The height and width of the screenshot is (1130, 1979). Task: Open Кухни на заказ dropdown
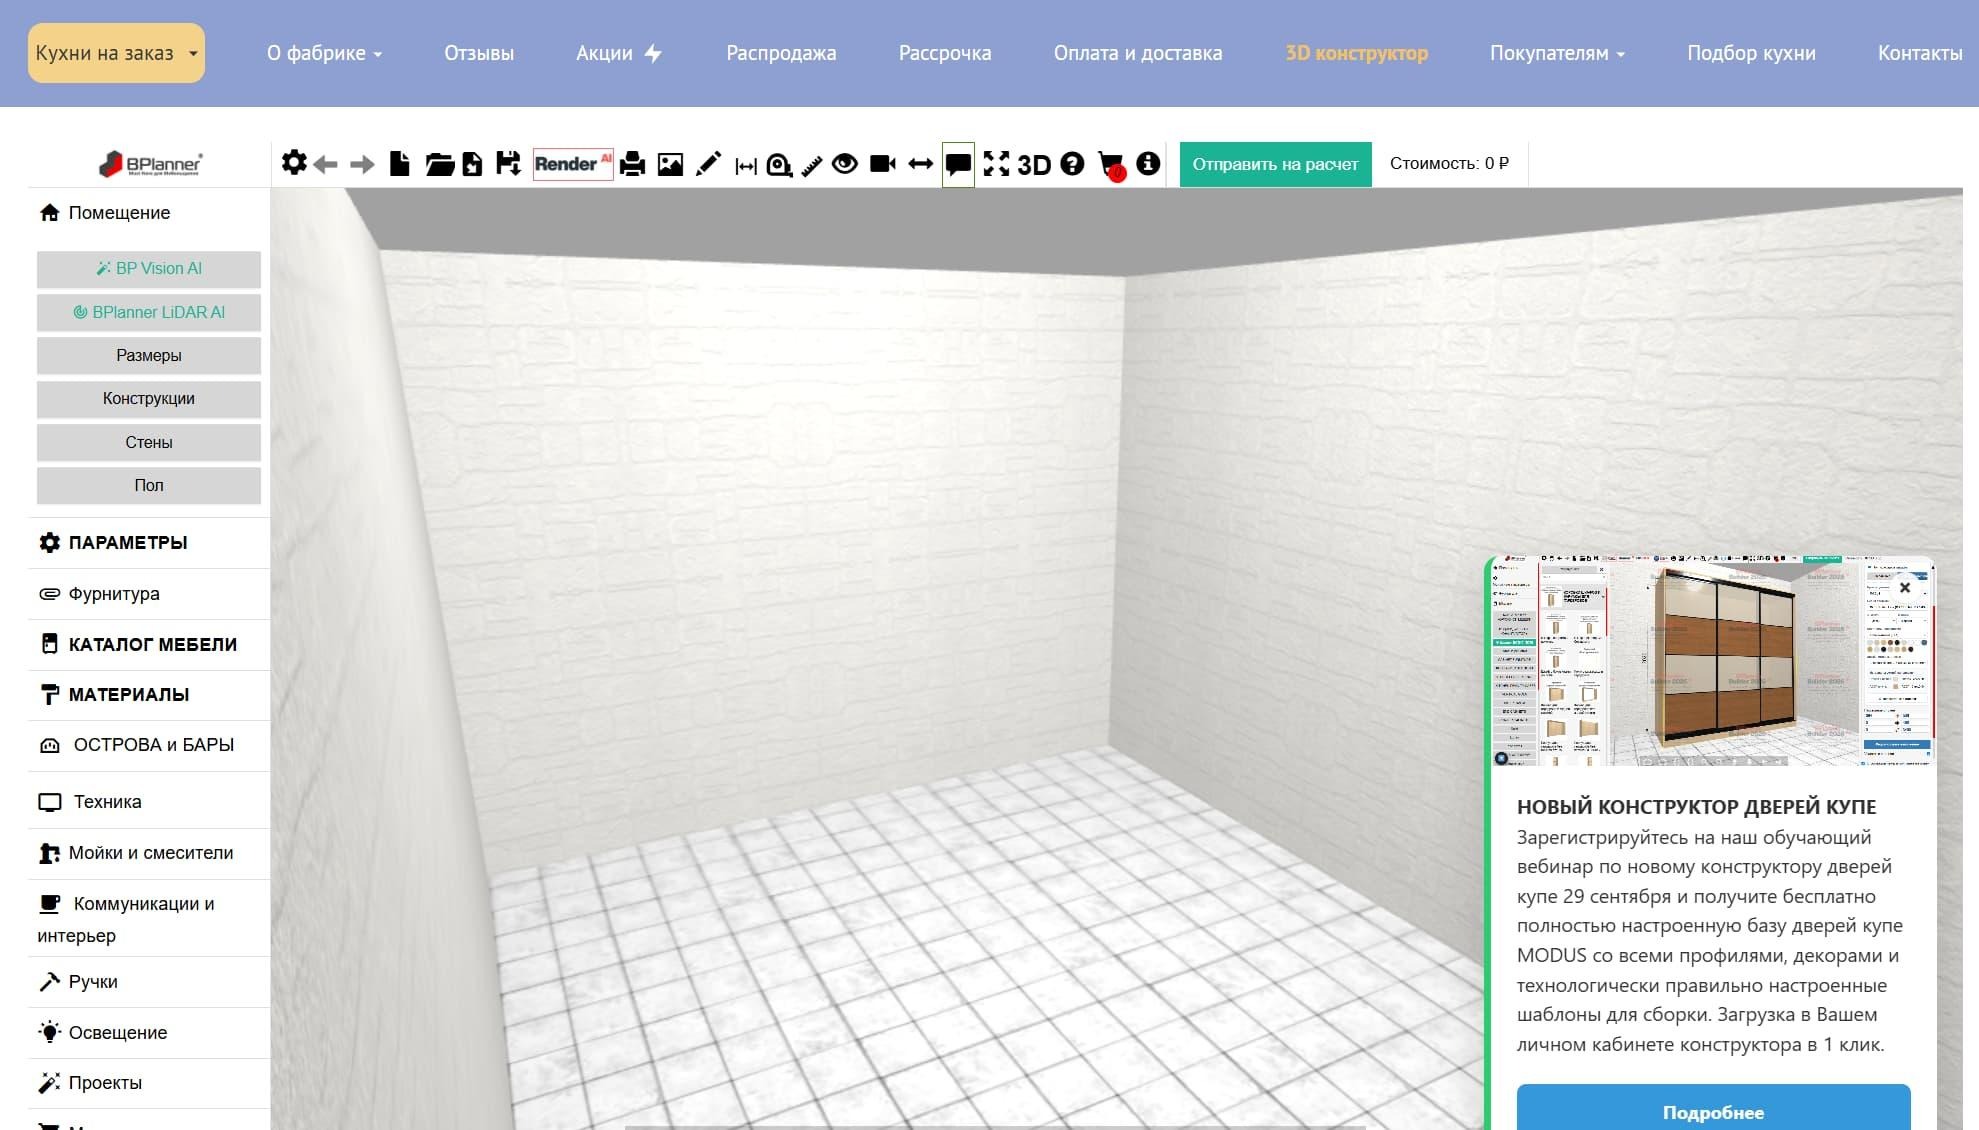pos(116,53)
